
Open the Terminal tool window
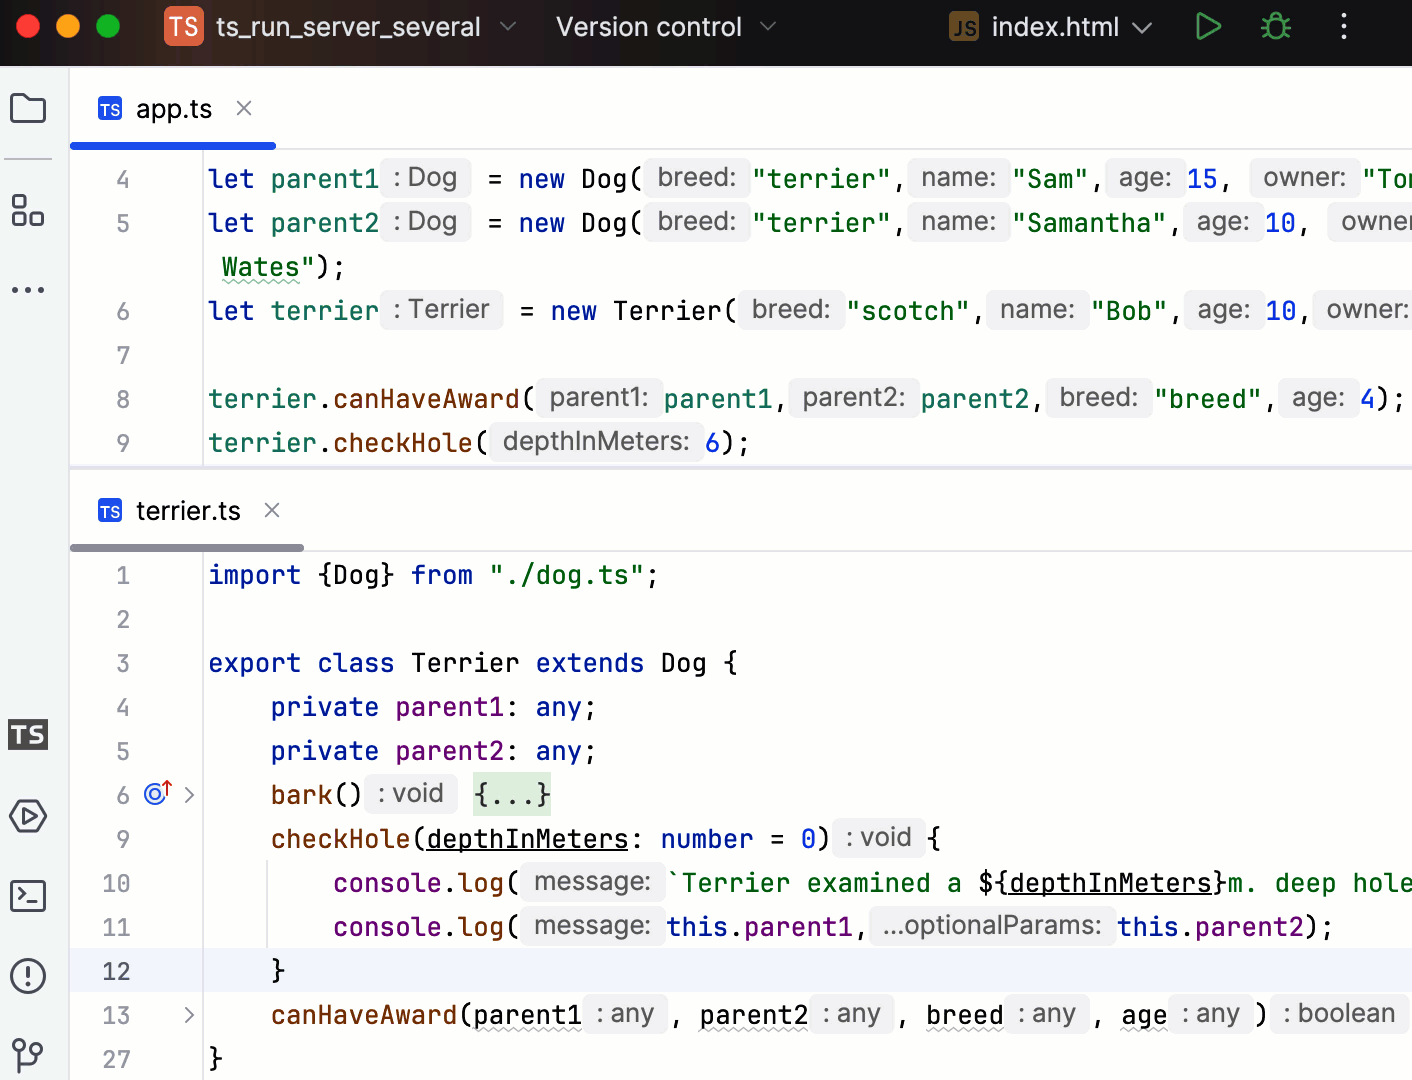tap(28, 896)
